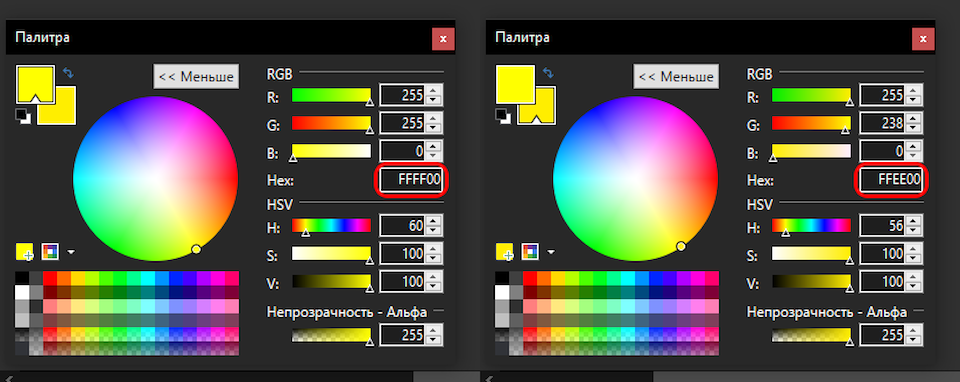960x382 pixels.
Task: Increase R value stepper in left Palette
Action: [x=433, y=91]
